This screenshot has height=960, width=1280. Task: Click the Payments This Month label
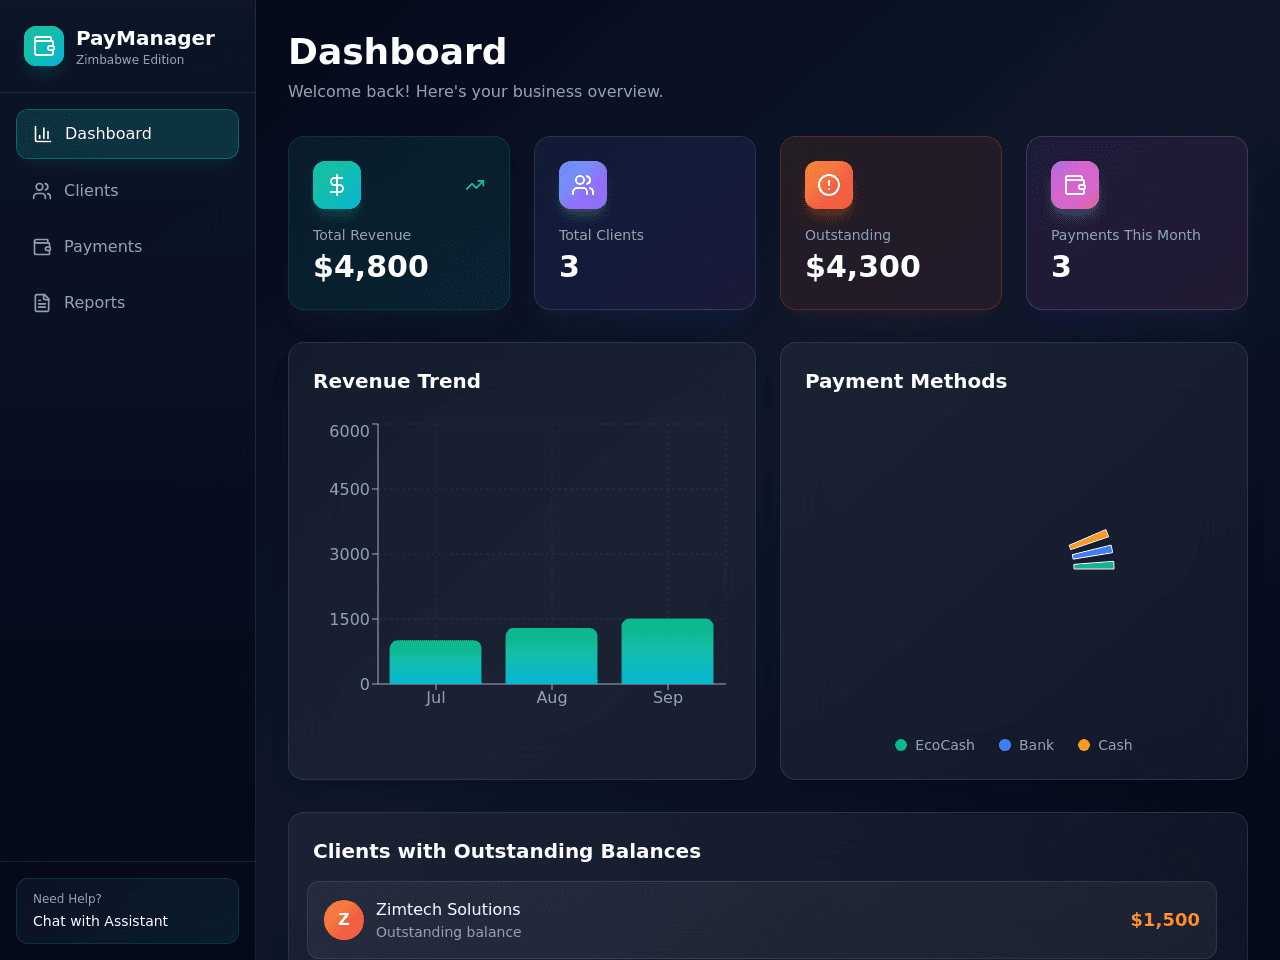pyautogui.click(x=1126, y=235)
